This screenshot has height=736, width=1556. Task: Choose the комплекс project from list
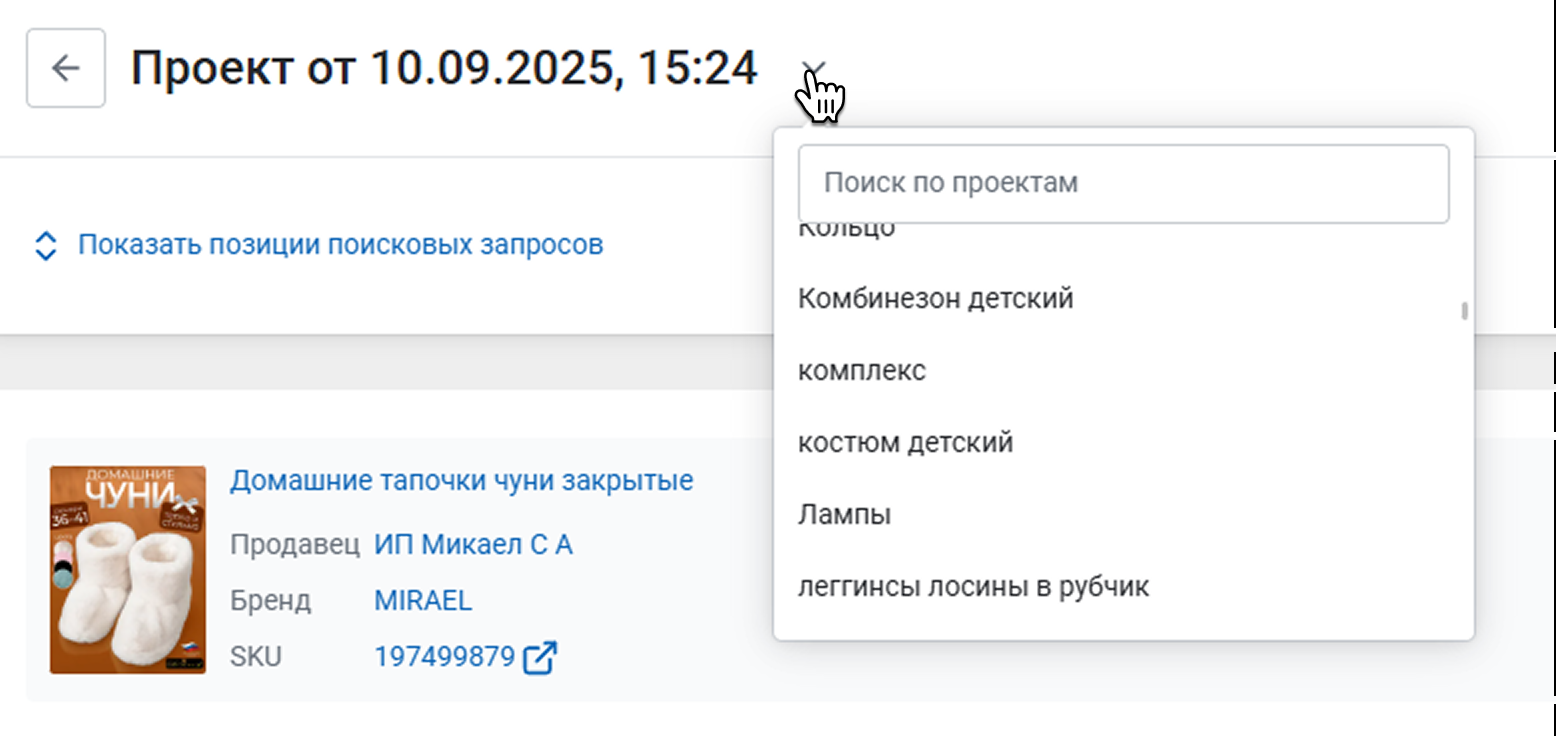(x=862, y=371)
